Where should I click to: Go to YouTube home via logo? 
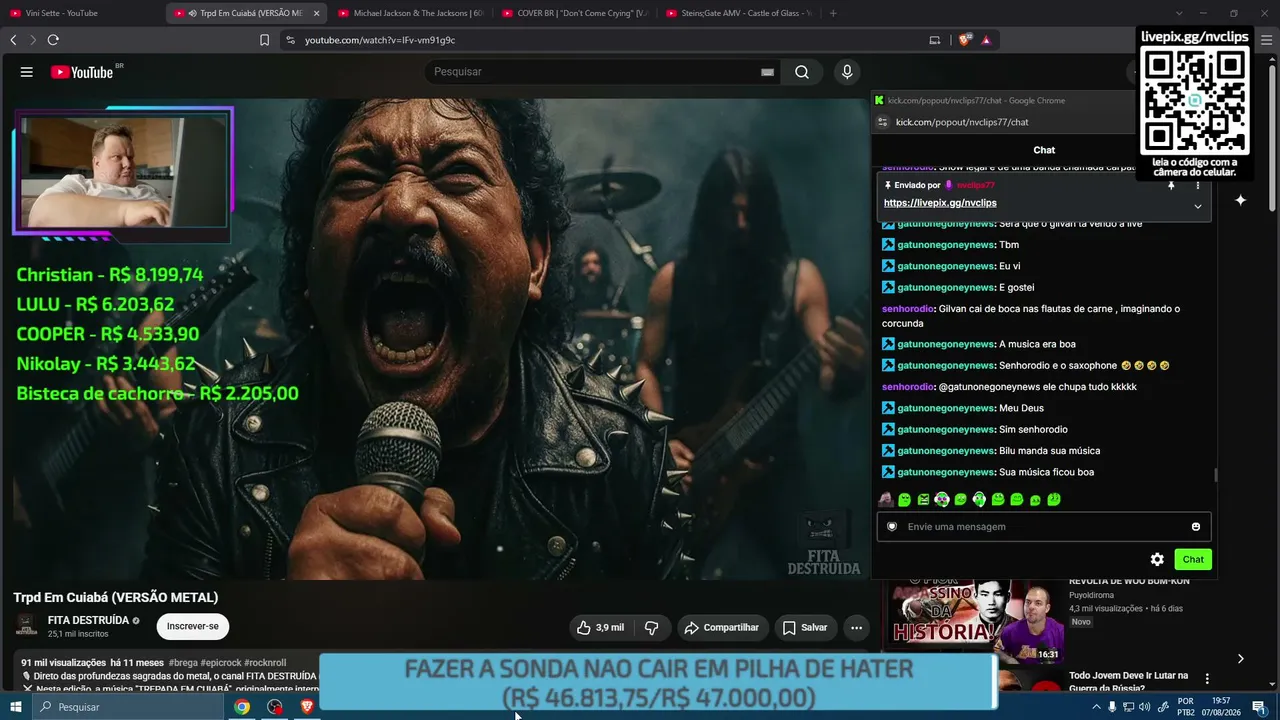(82, 72)
